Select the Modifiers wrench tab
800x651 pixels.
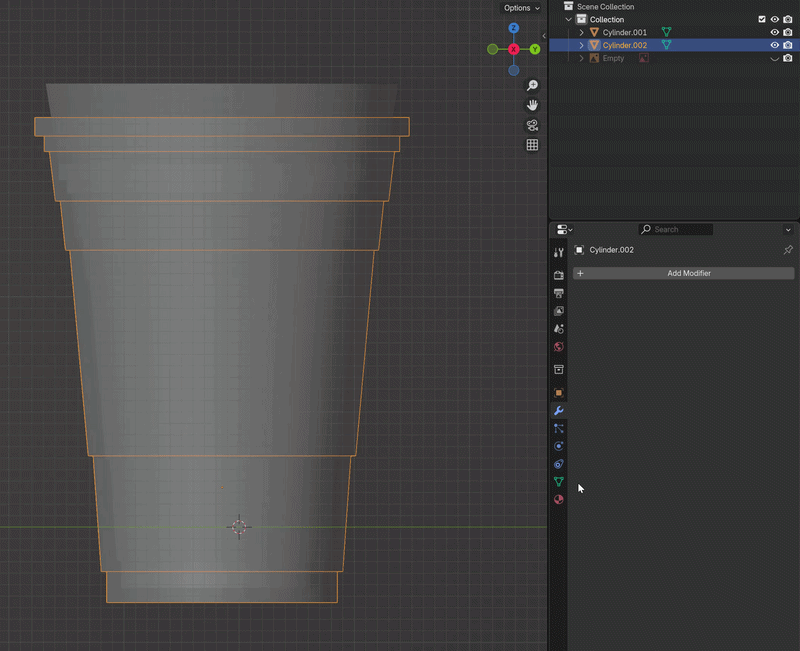pos(559,411)
